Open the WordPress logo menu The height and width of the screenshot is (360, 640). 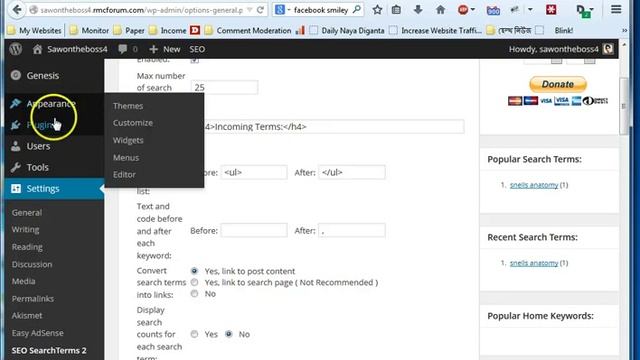(16, 49)
